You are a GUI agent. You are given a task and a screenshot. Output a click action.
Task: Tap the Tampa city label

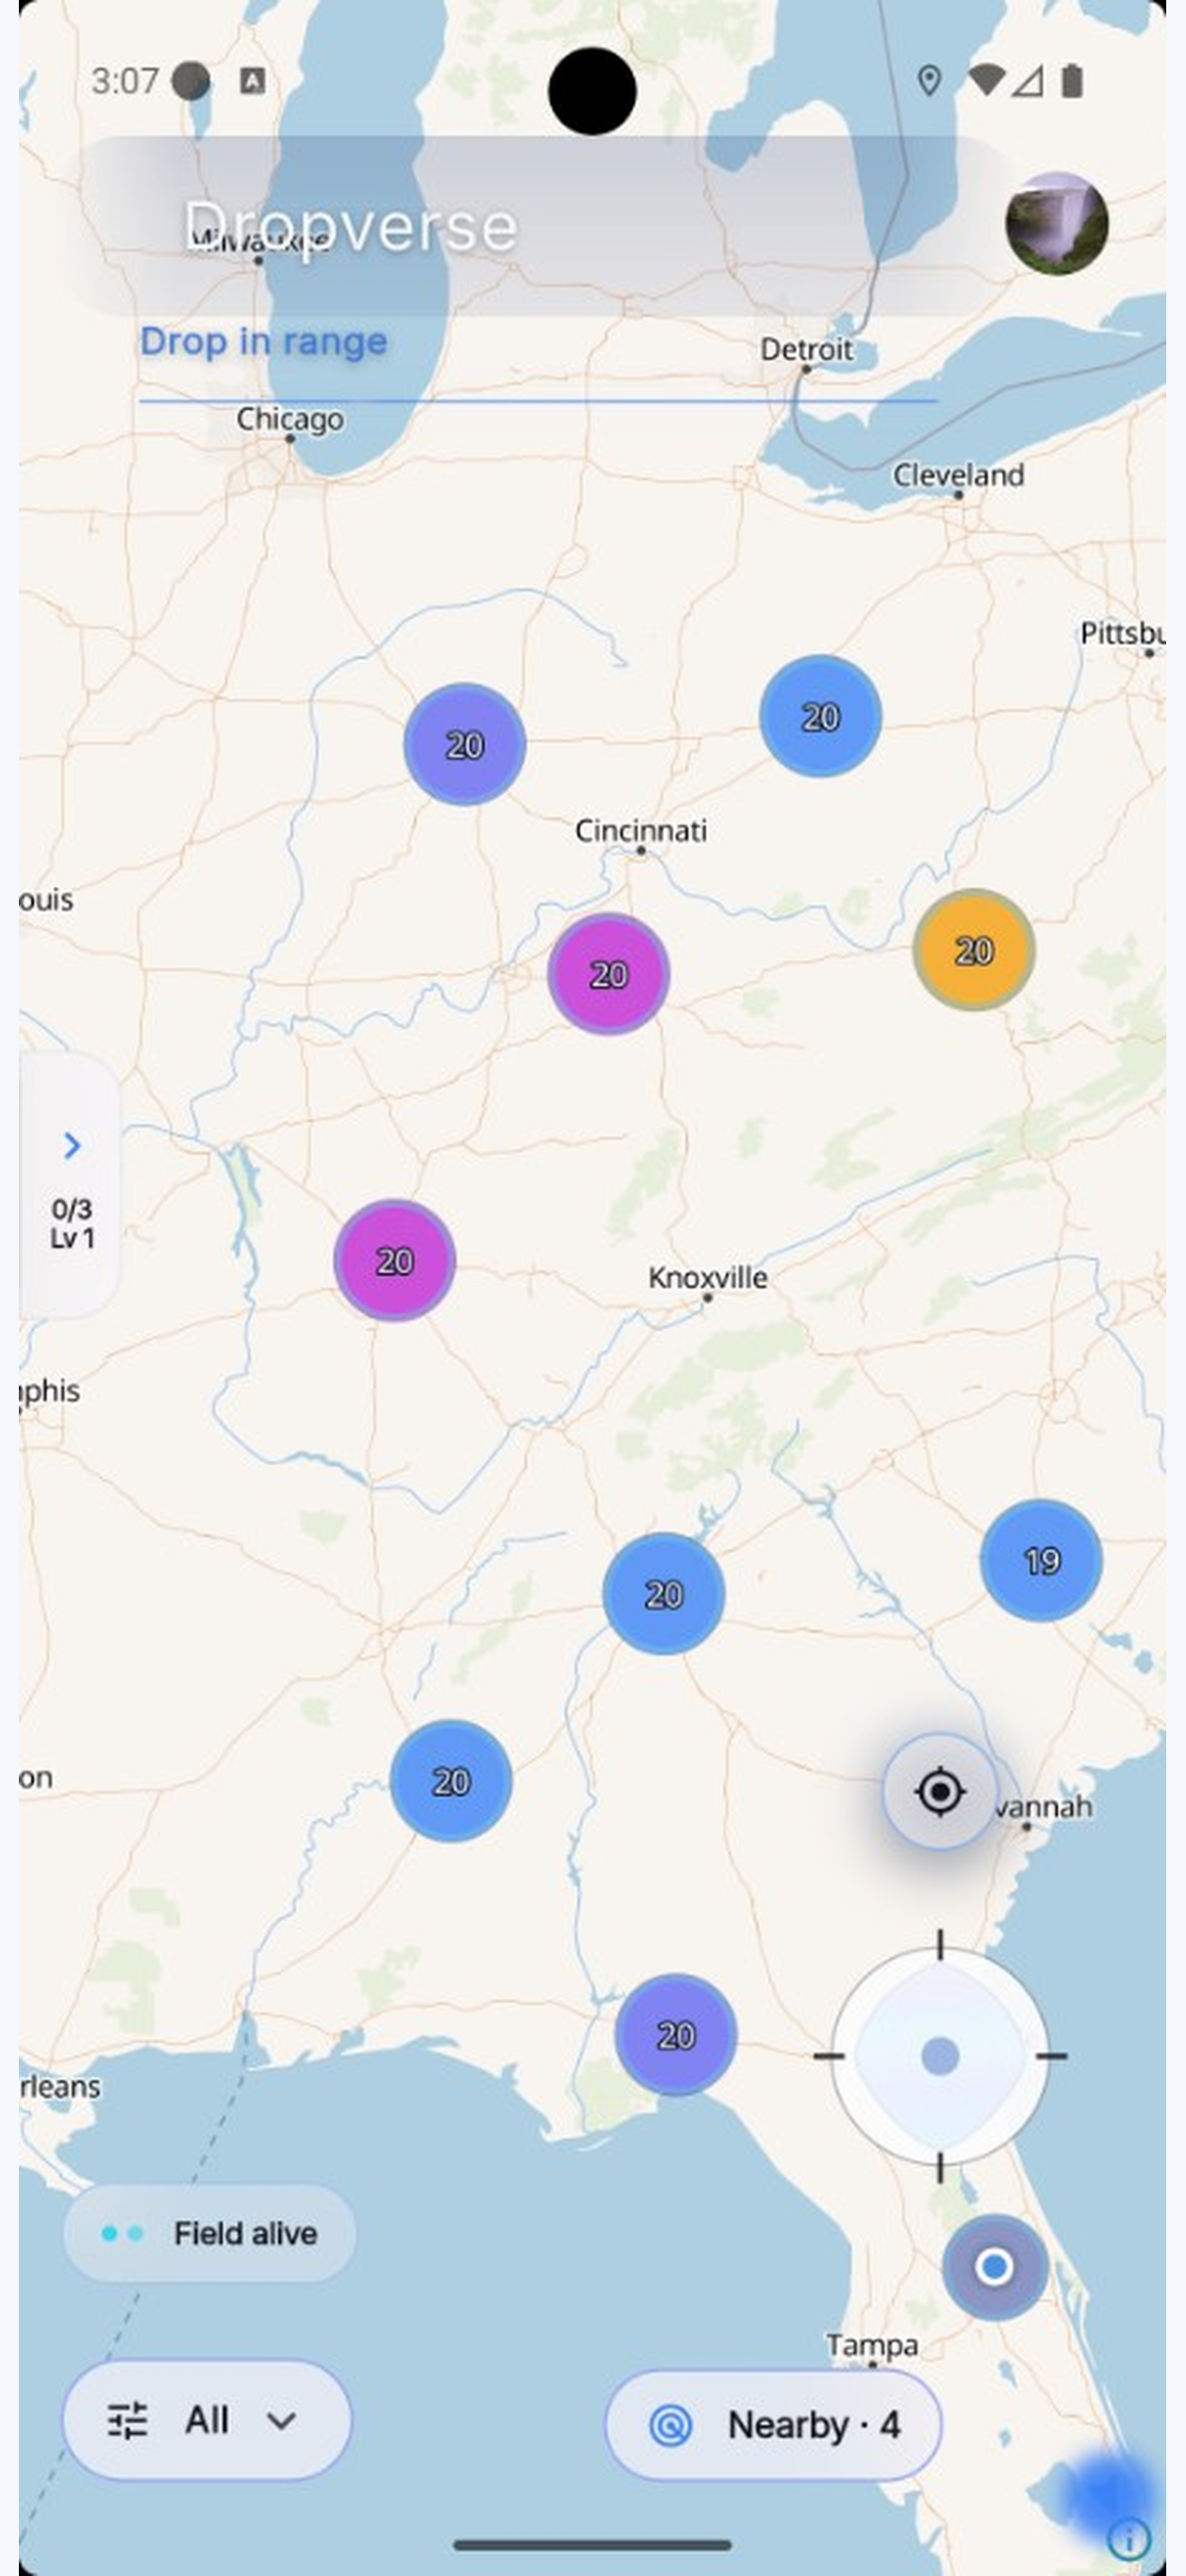point(872,2344)
